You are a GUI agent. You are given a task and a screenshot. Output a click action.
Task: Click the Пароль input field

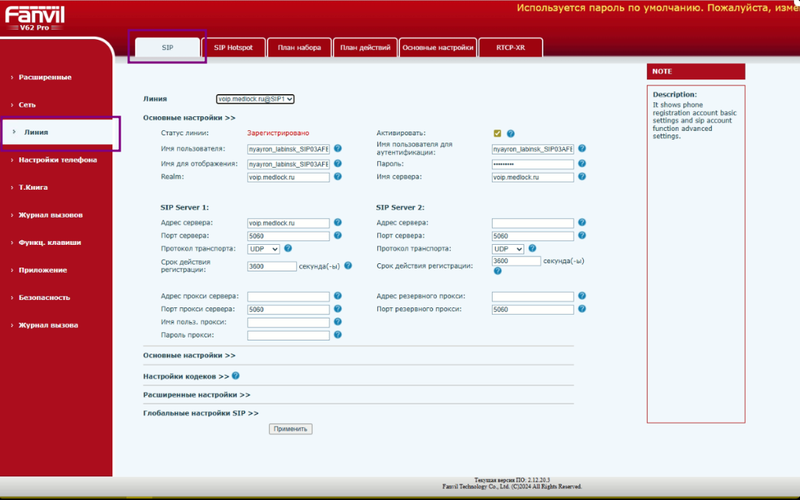pos(533,164)
